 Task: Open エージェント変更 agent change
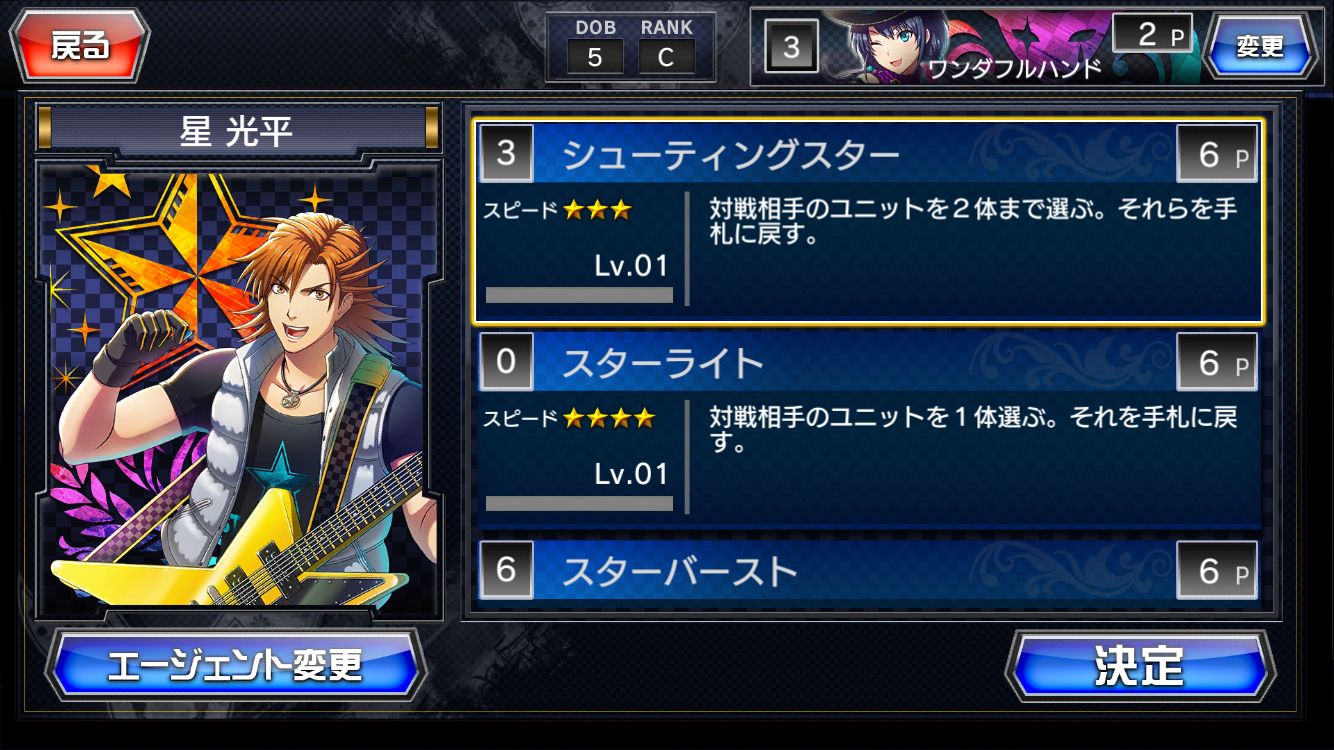(x=236, y=664)
